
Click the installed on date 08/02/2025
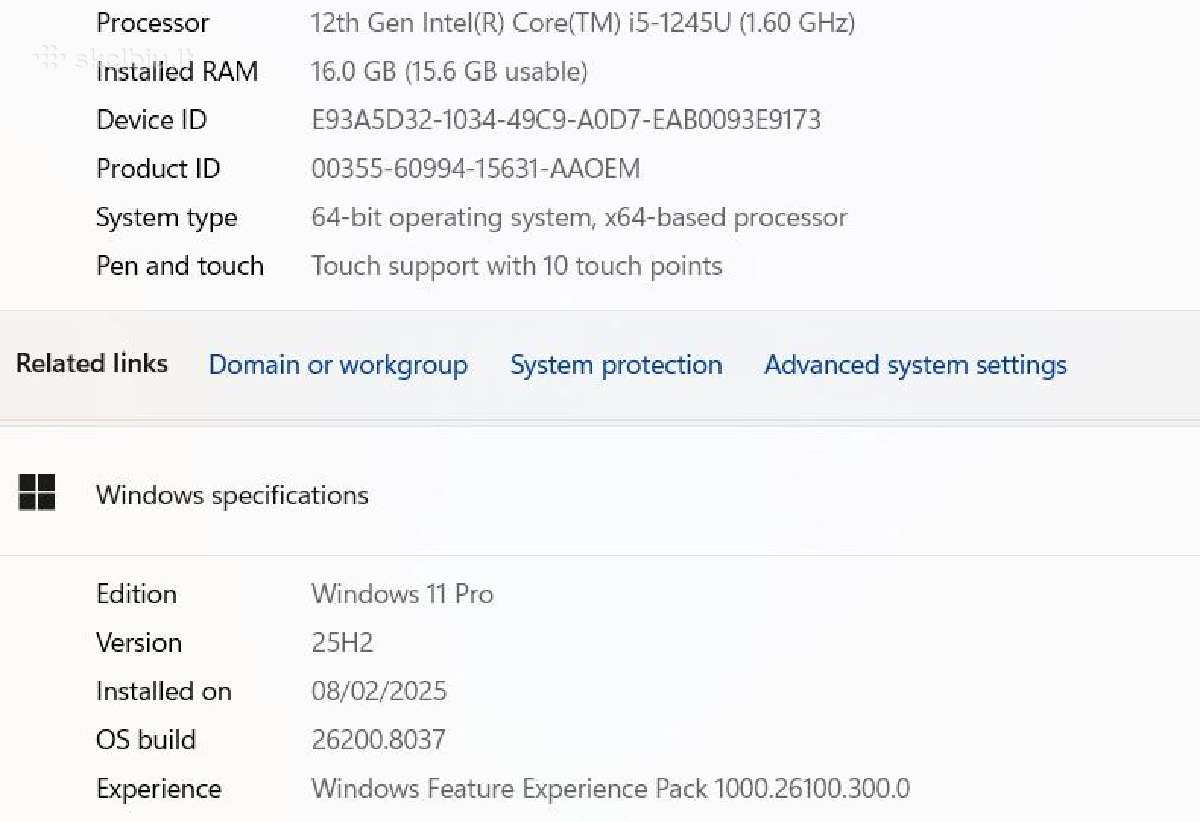[379, 691]
